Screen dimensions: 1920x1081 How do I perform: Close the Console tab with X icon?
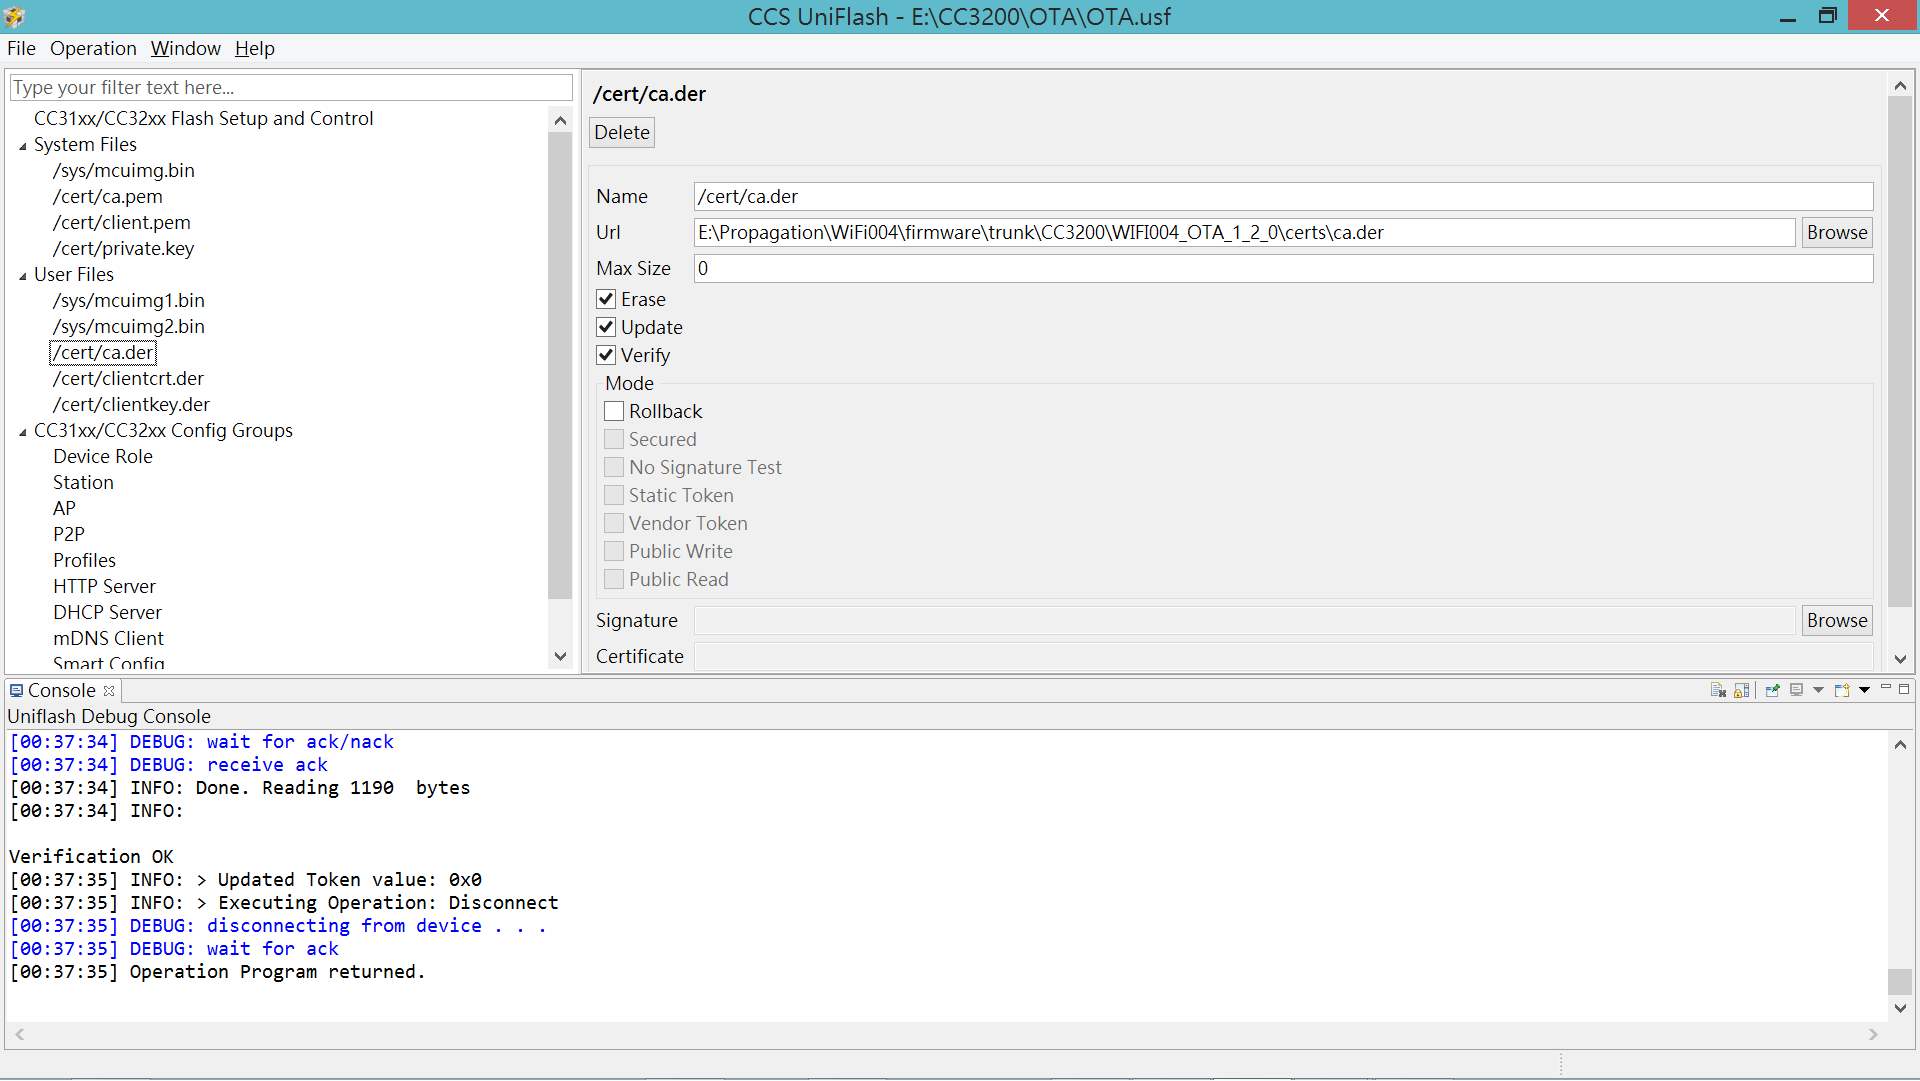point(109,691)
